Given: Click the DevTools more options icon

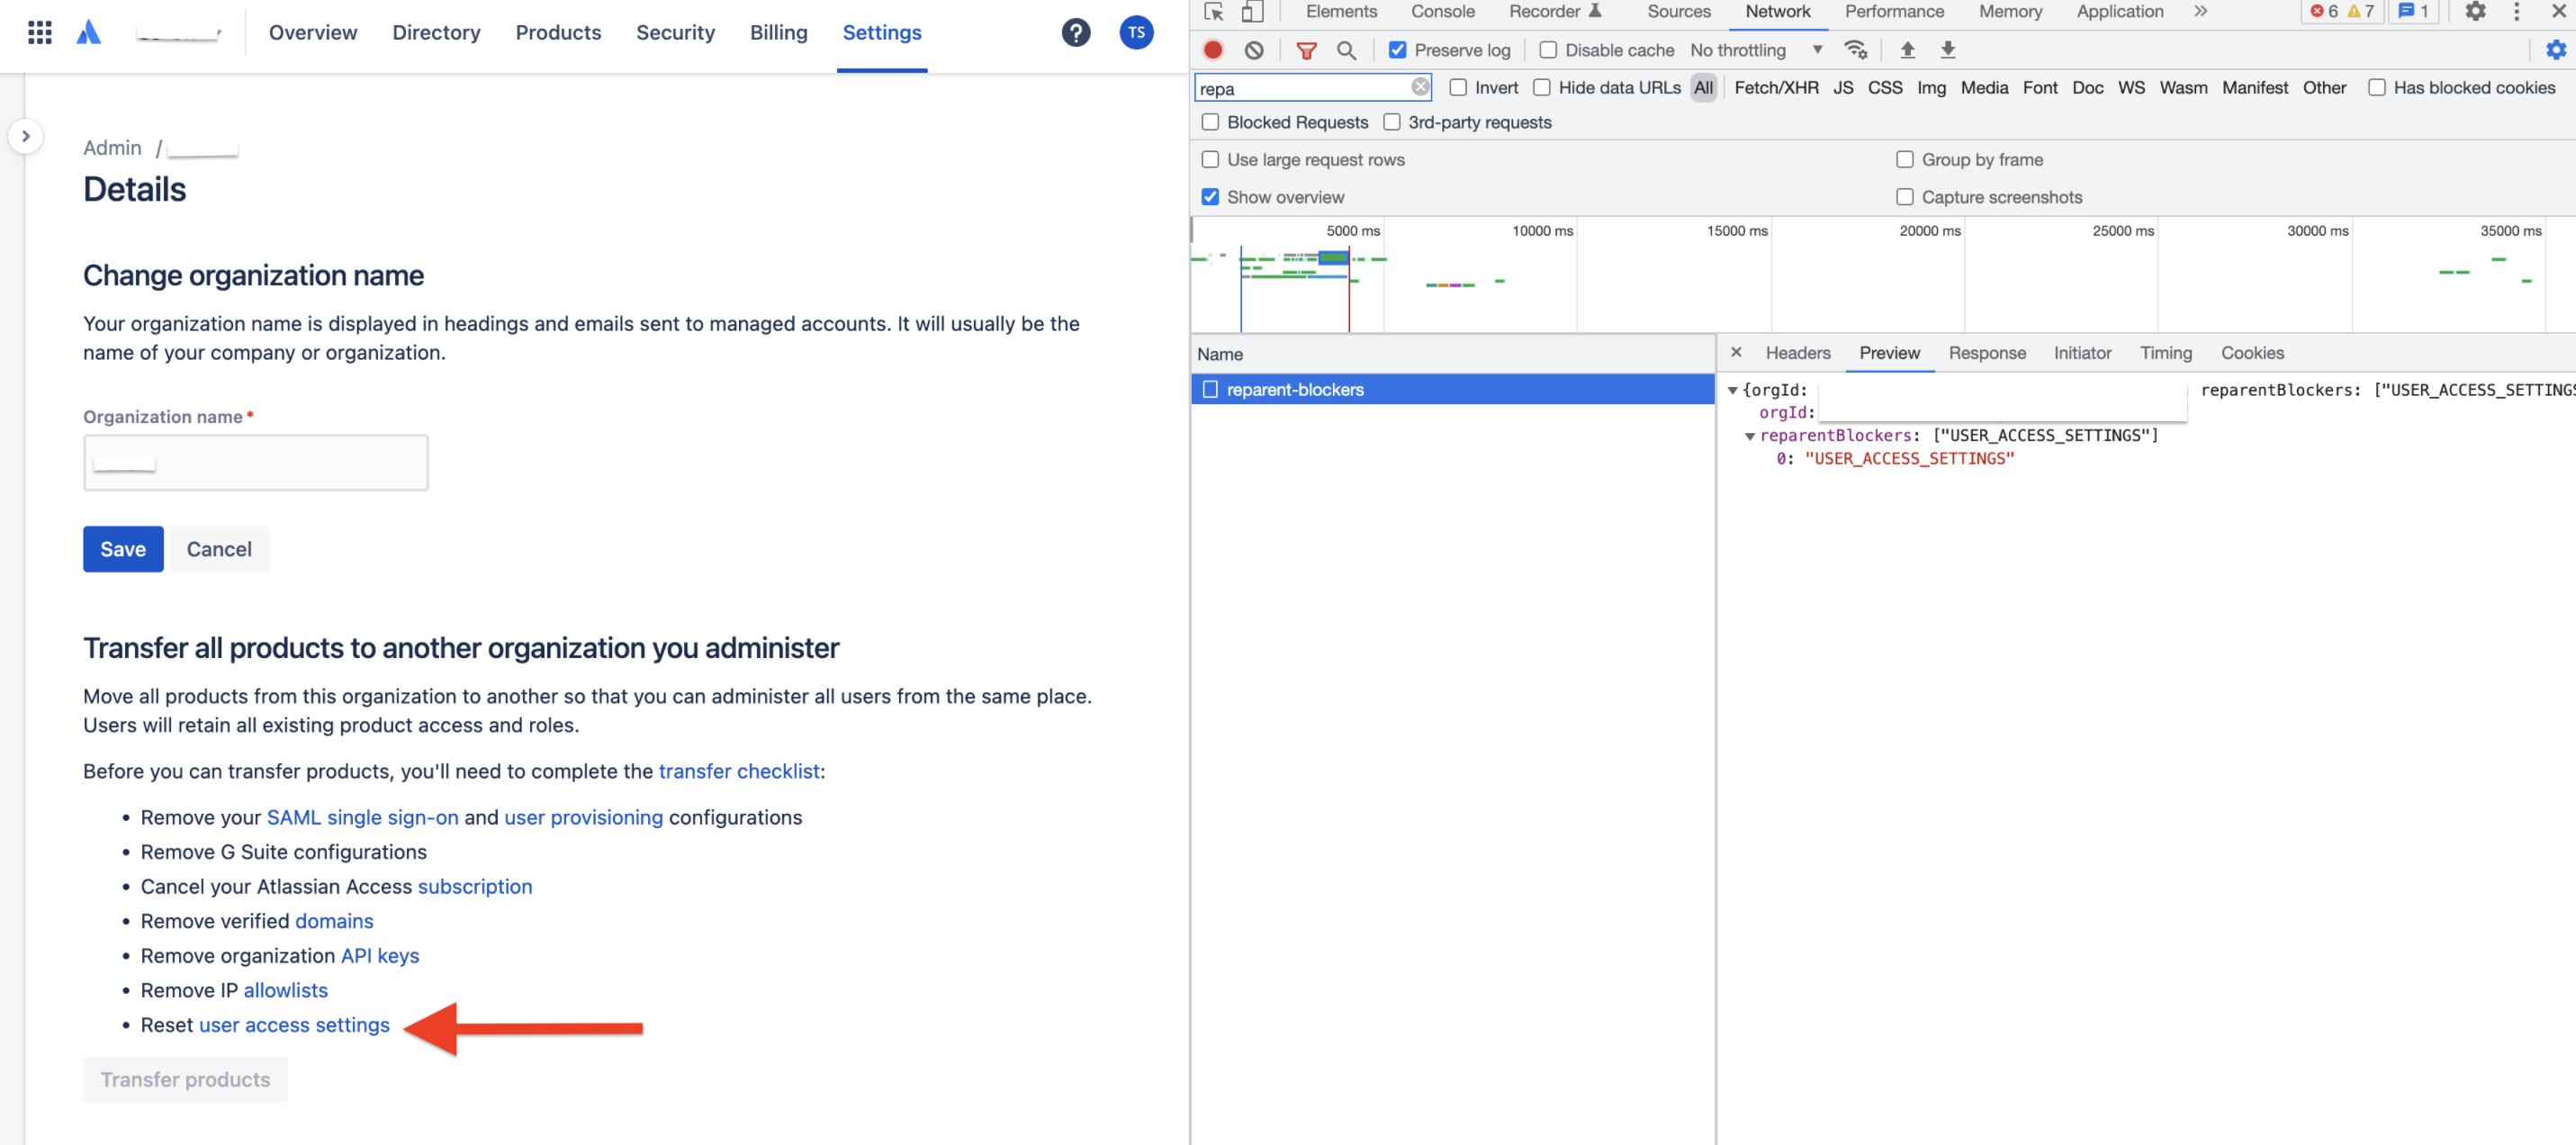Looking at the screenshot, I should 2517,14.
